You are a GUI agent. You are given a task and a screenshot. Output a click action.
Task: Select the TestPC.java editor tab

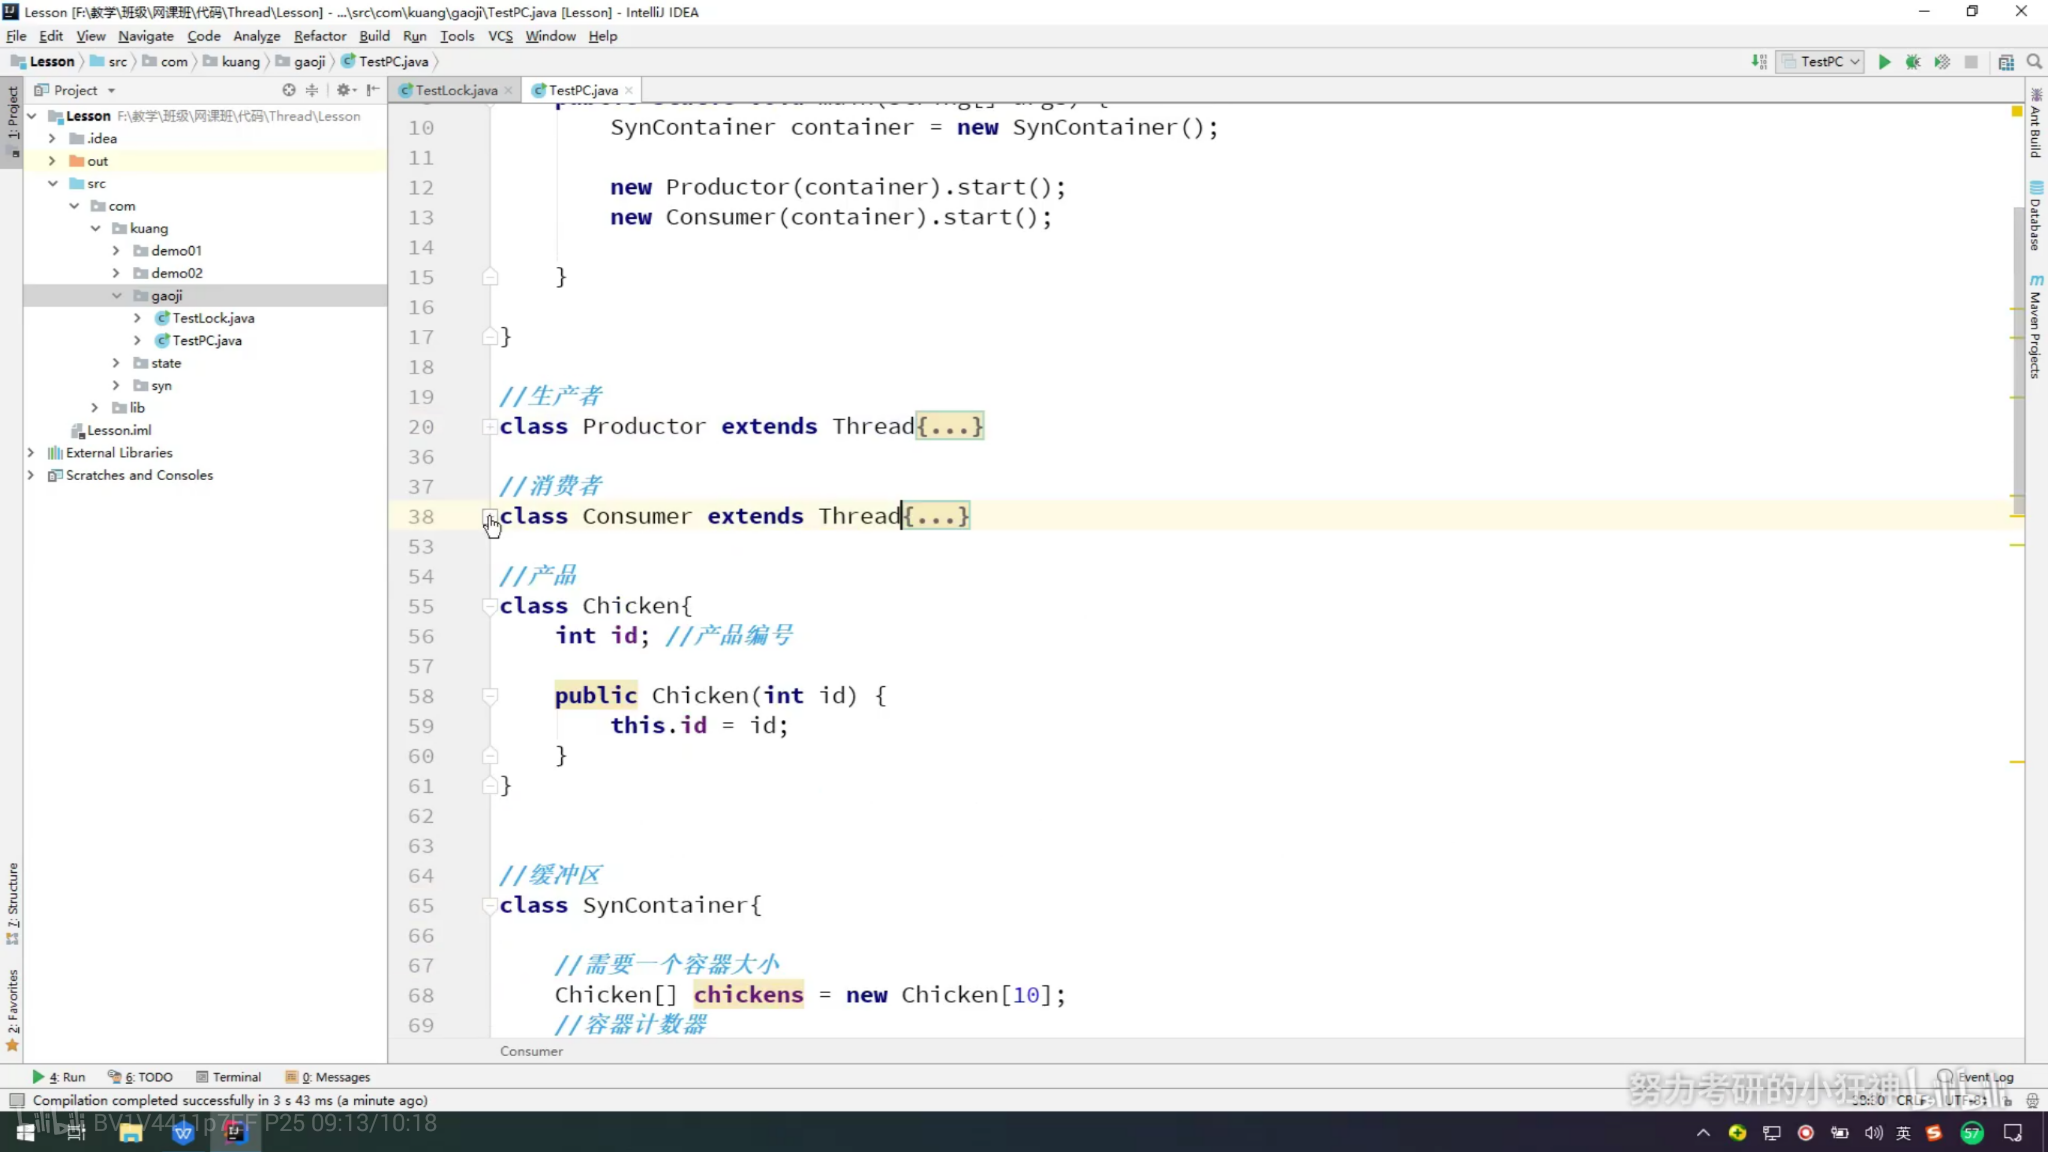click(583, 90)
